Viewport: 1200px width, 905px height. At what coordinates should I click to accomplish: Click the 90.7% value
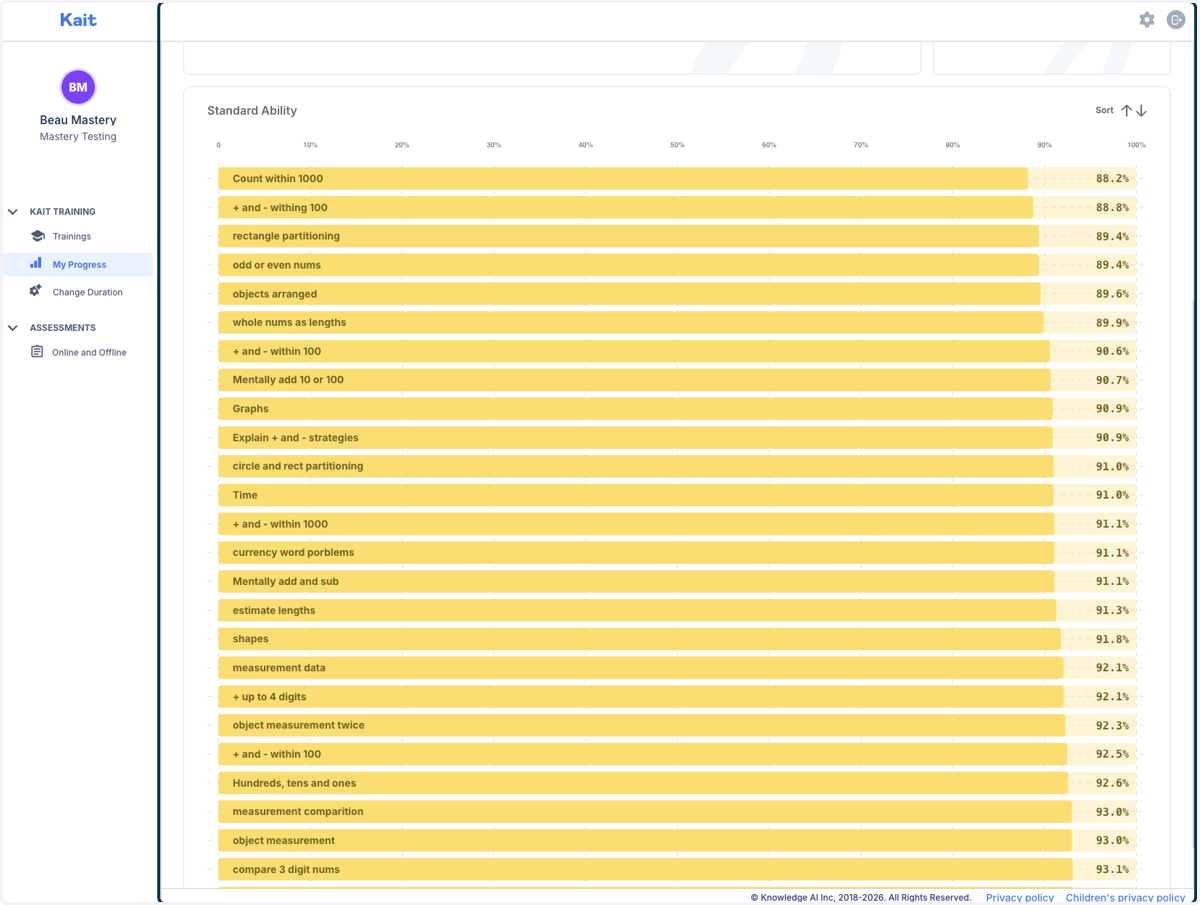[x=1112, y=380]
